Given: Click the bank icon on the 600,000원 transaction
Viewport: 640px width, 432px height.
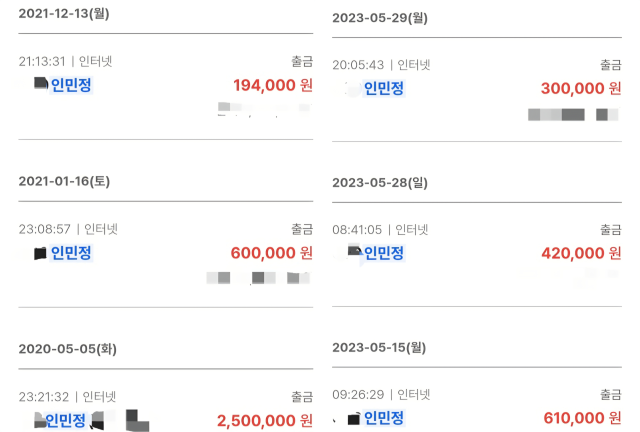Looking at the screenshot, I should click(x=40, y=253).
